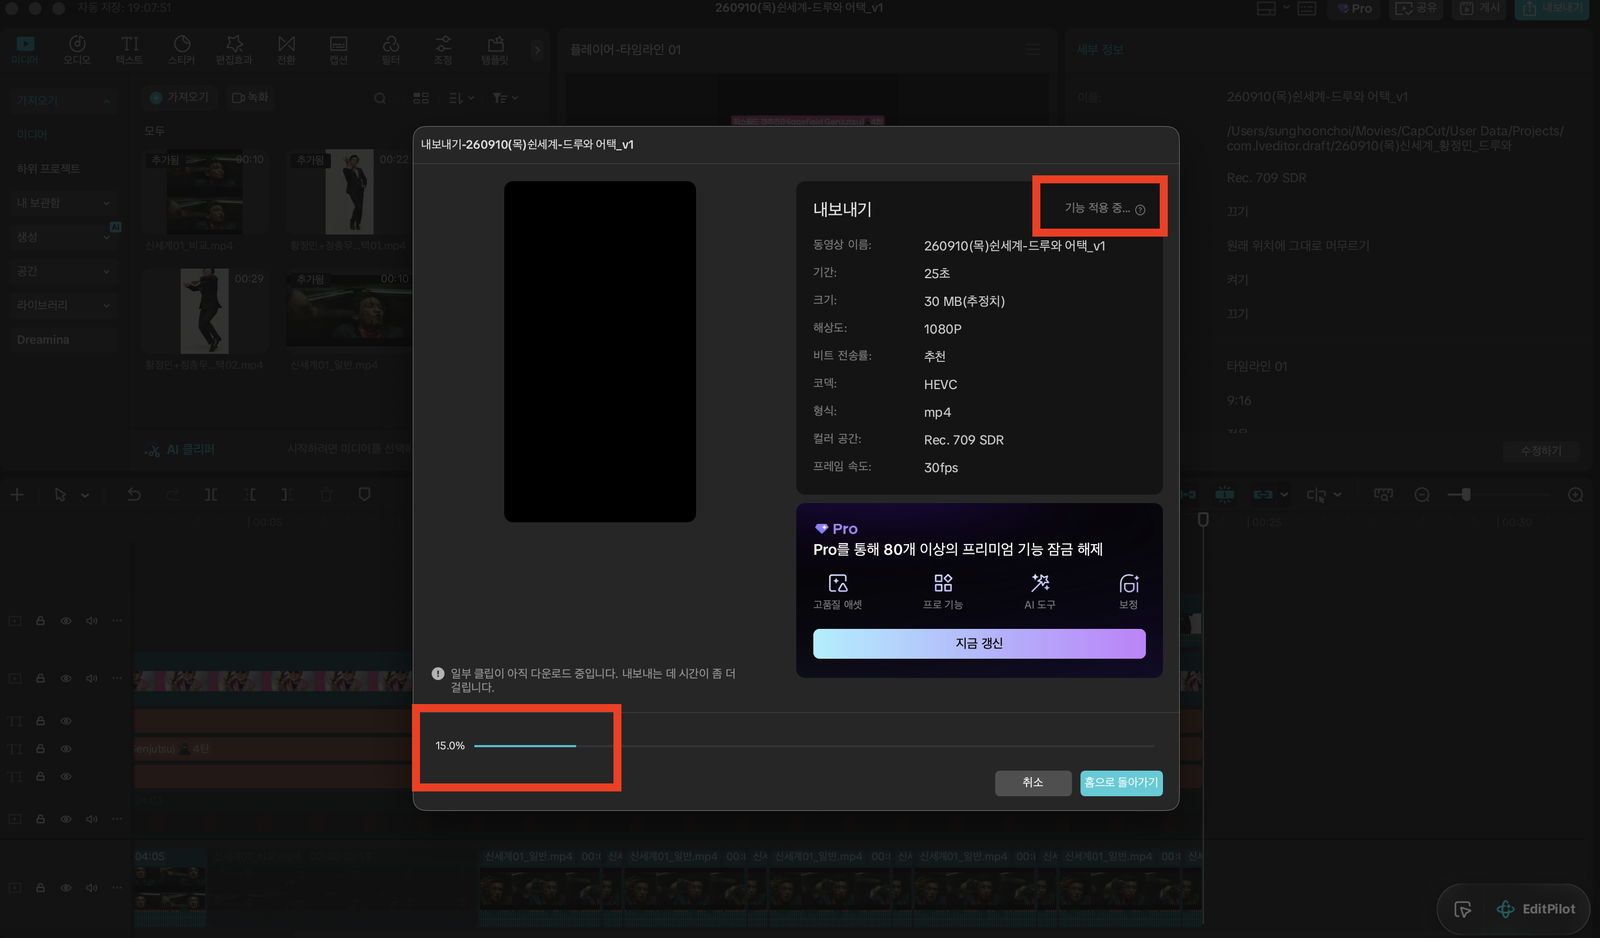Screen dimensions: 1600x938
Task: Mute the bottom video track speaker icon
Action: [92, 888]
